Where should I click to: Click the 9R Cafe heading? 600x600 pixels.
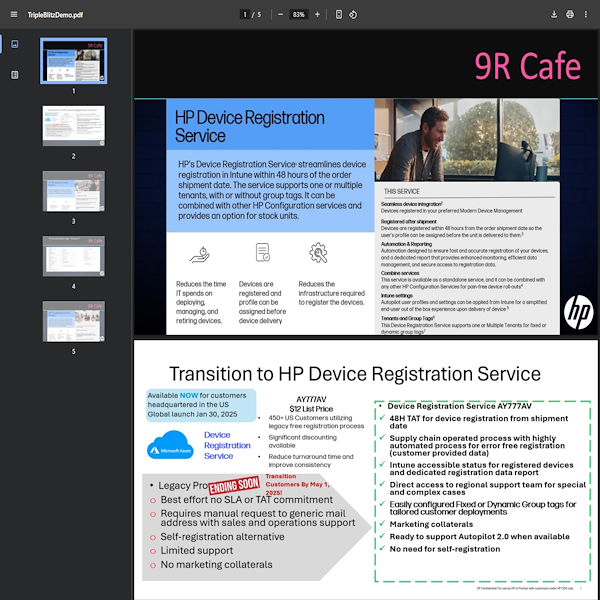point(527,66)
